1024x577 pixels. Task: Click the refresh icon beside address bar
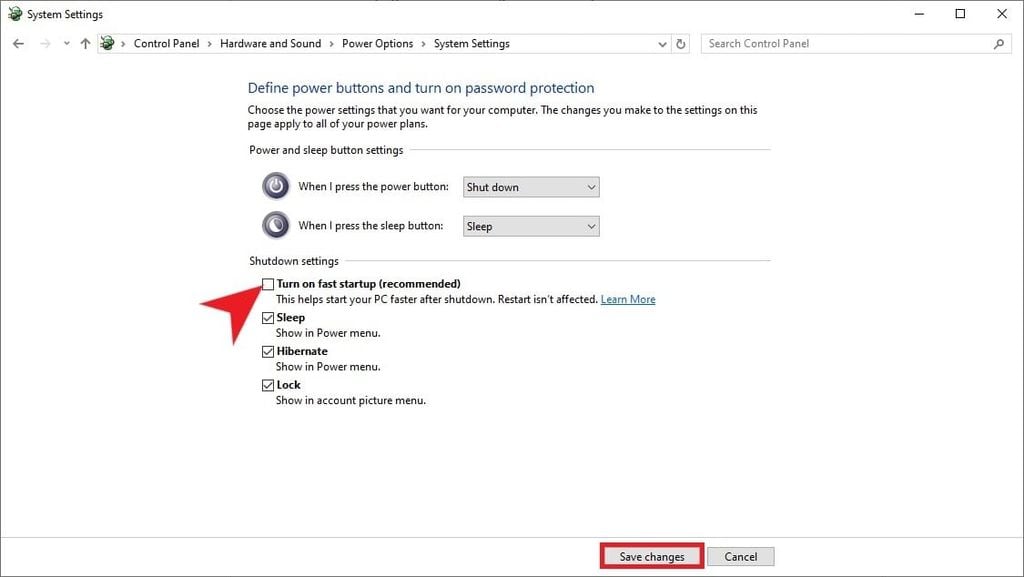click(682, 44)
